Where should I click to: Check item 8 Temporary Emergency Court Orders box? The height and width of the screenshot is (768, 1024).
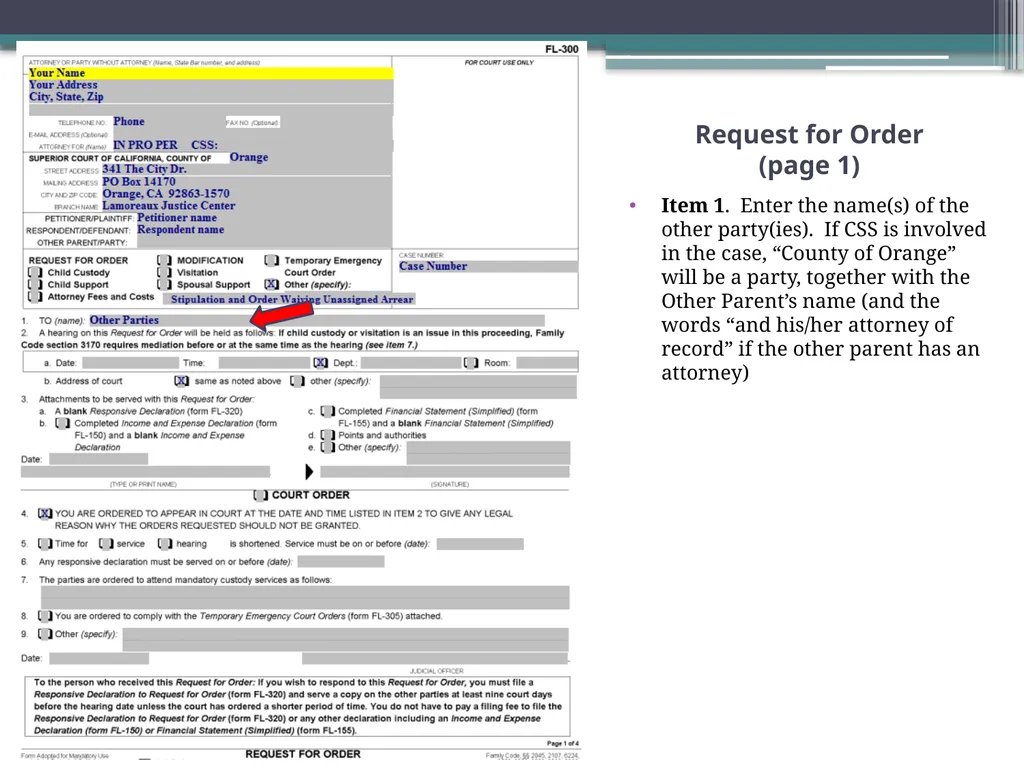(45, 616)
